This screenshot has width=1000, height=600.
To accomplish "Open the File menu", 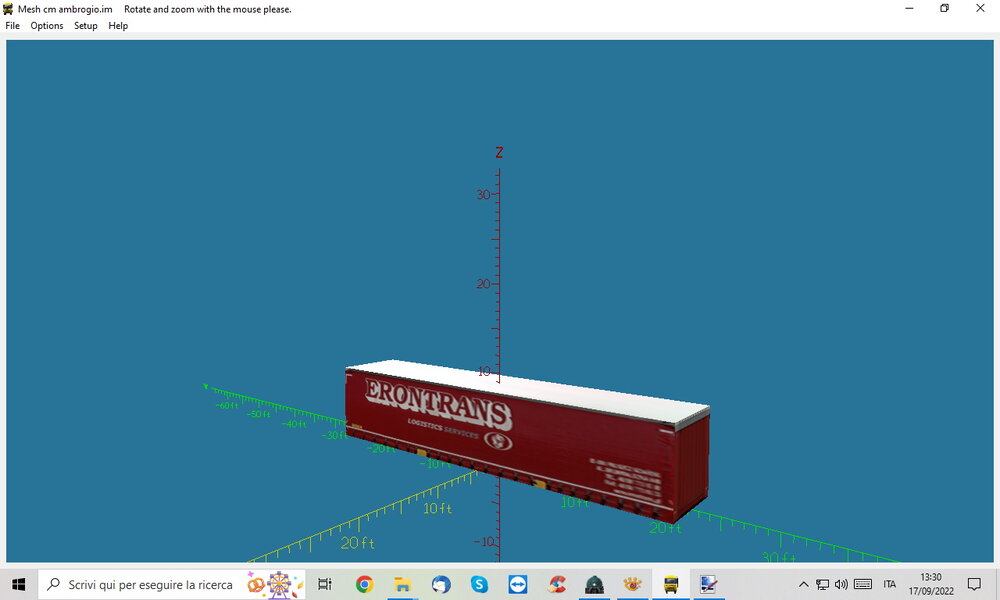I will click(x=12, y=26).
